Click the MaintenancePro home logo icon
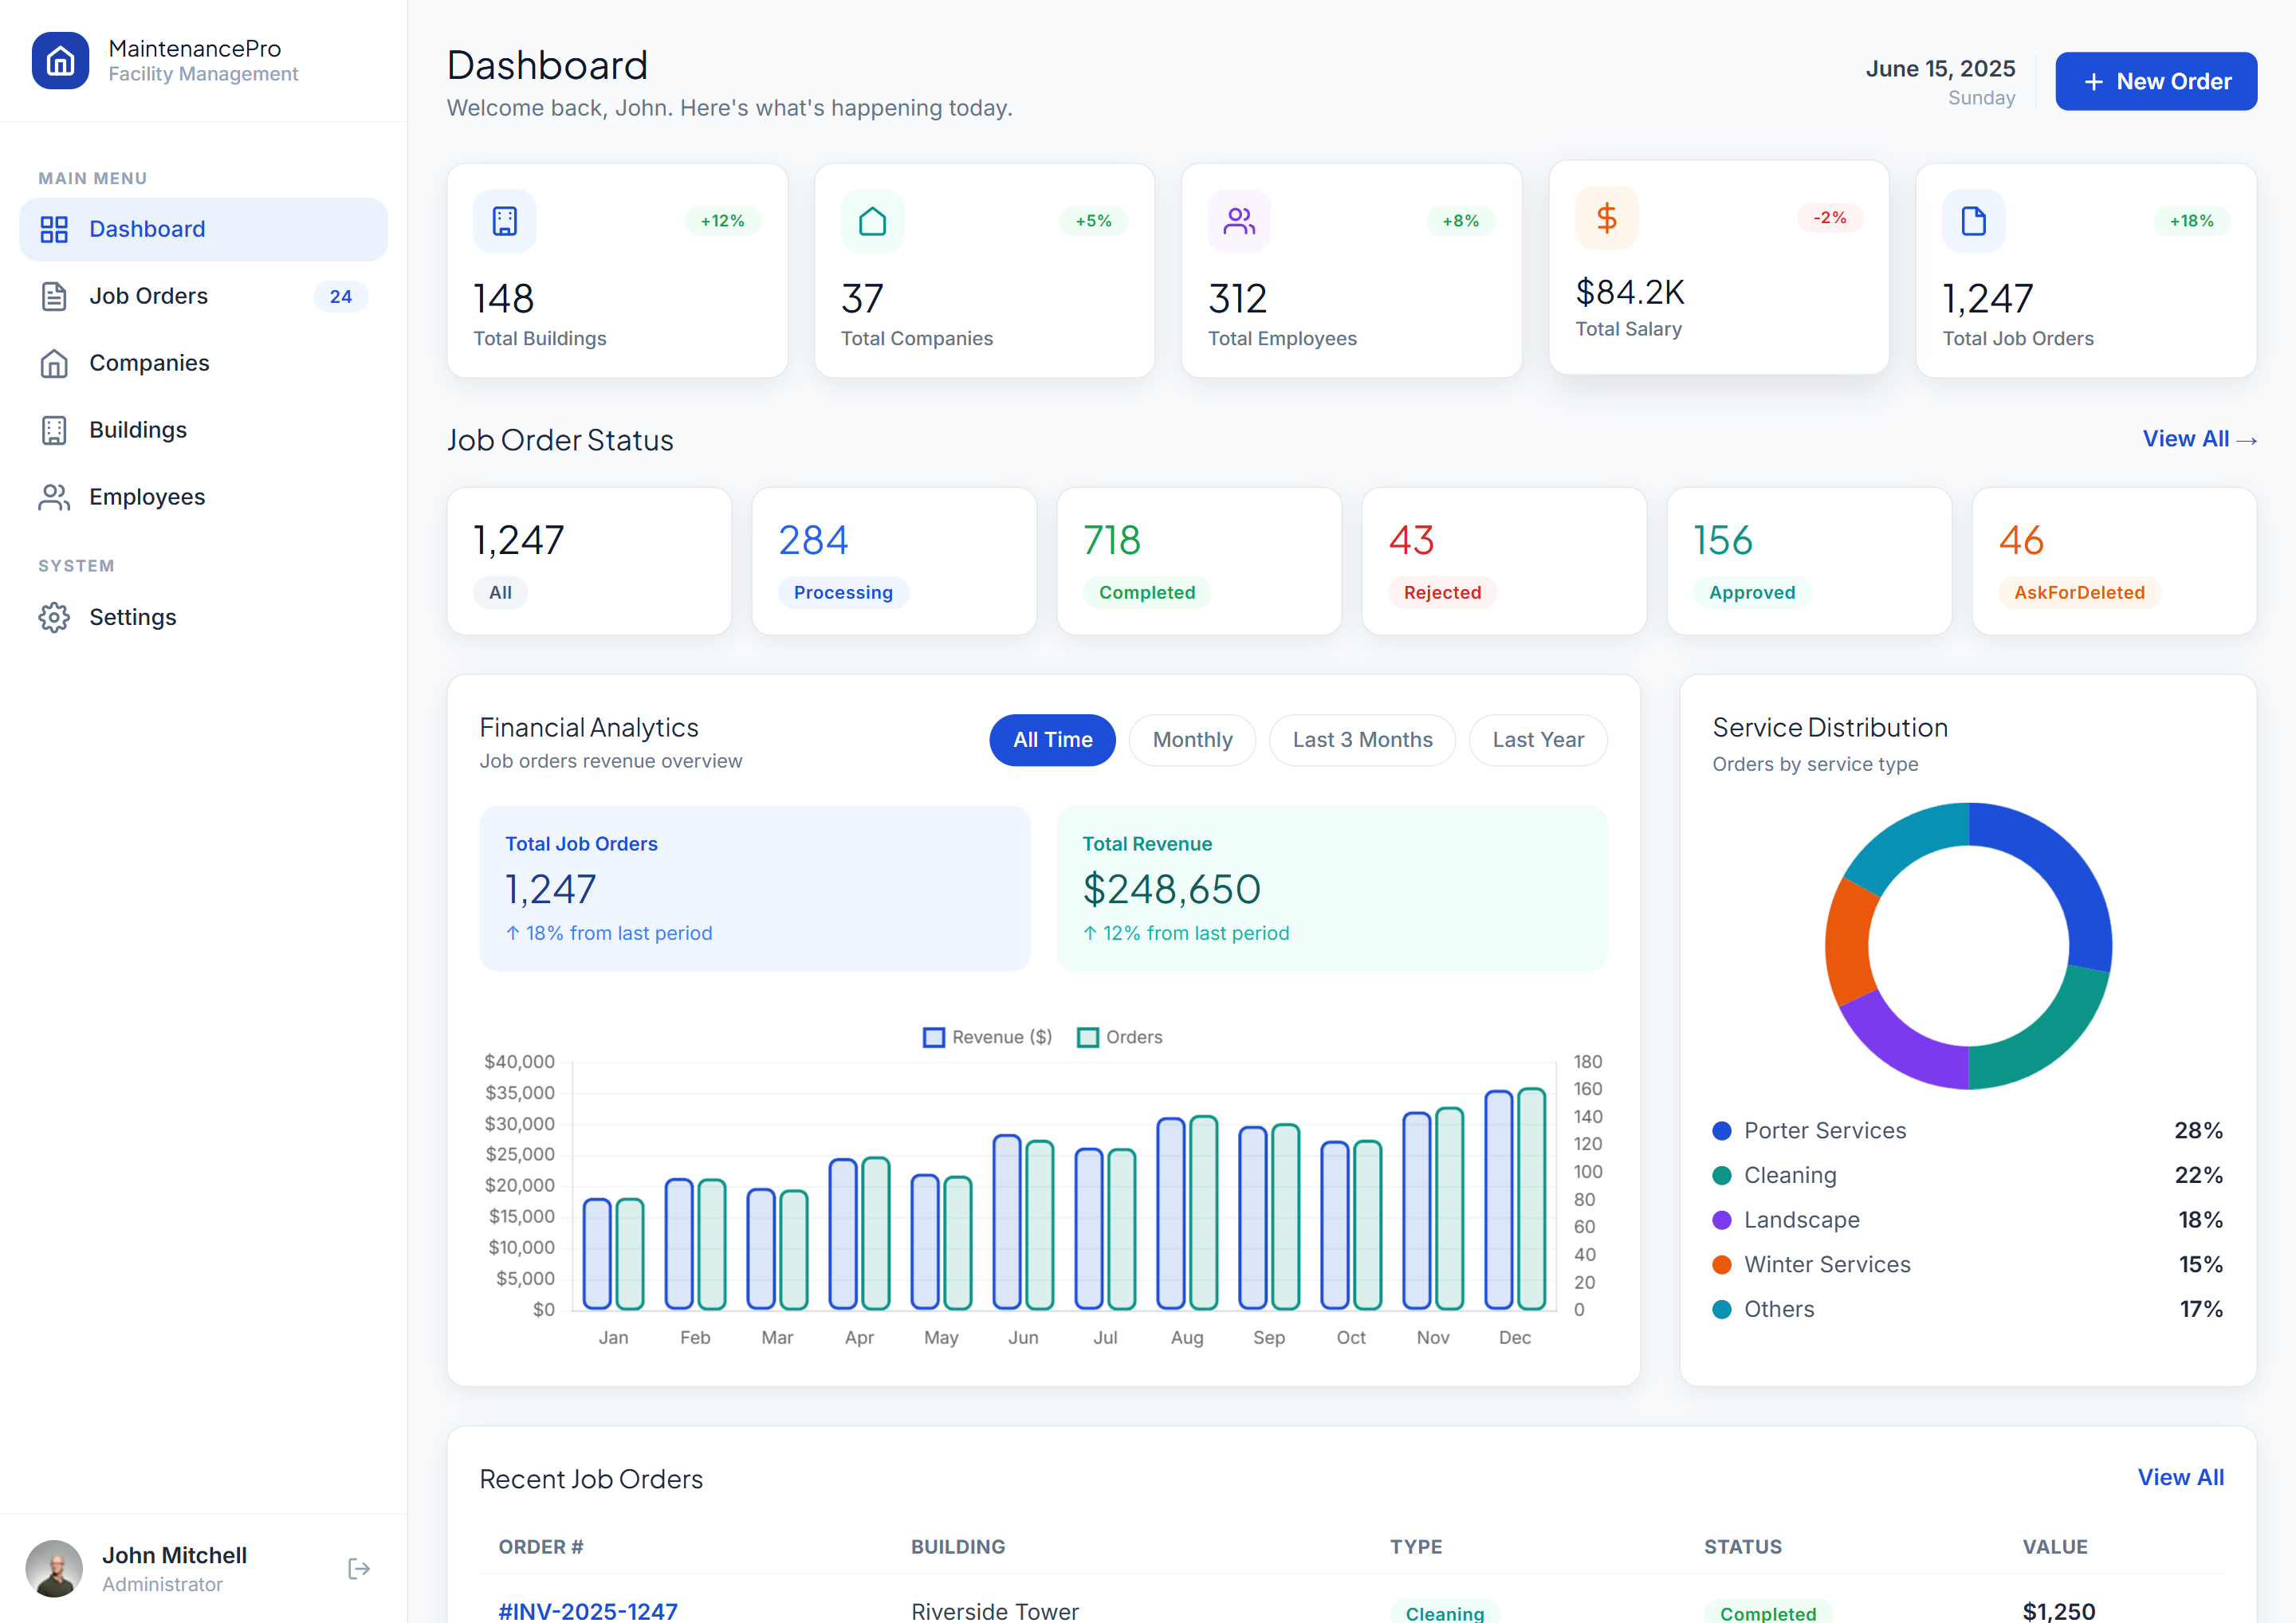This screenshot has height=1623, width=2296. pyautogui.click(x=60, y=60)
